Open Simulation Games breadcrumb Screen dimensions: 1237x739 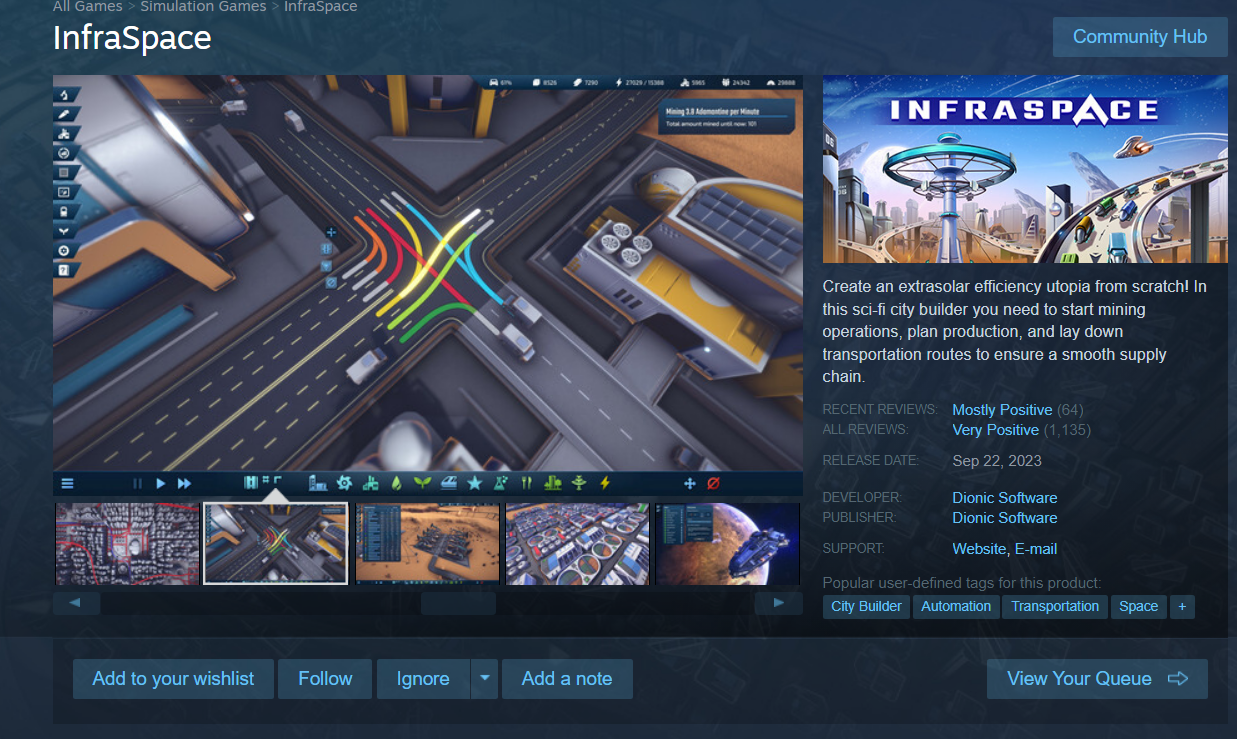pos(203,6)
